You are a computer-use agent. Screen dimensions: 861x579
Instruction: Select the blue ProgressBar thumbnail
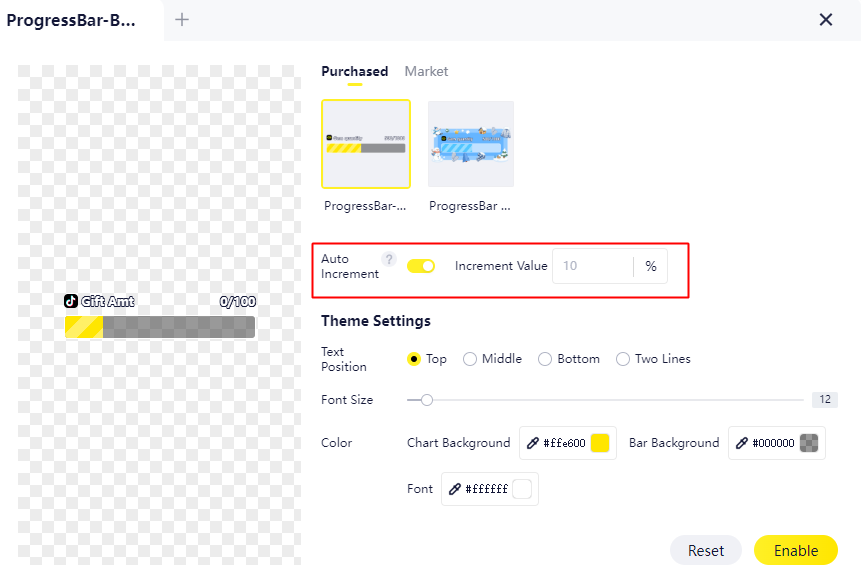pos(471,144)
